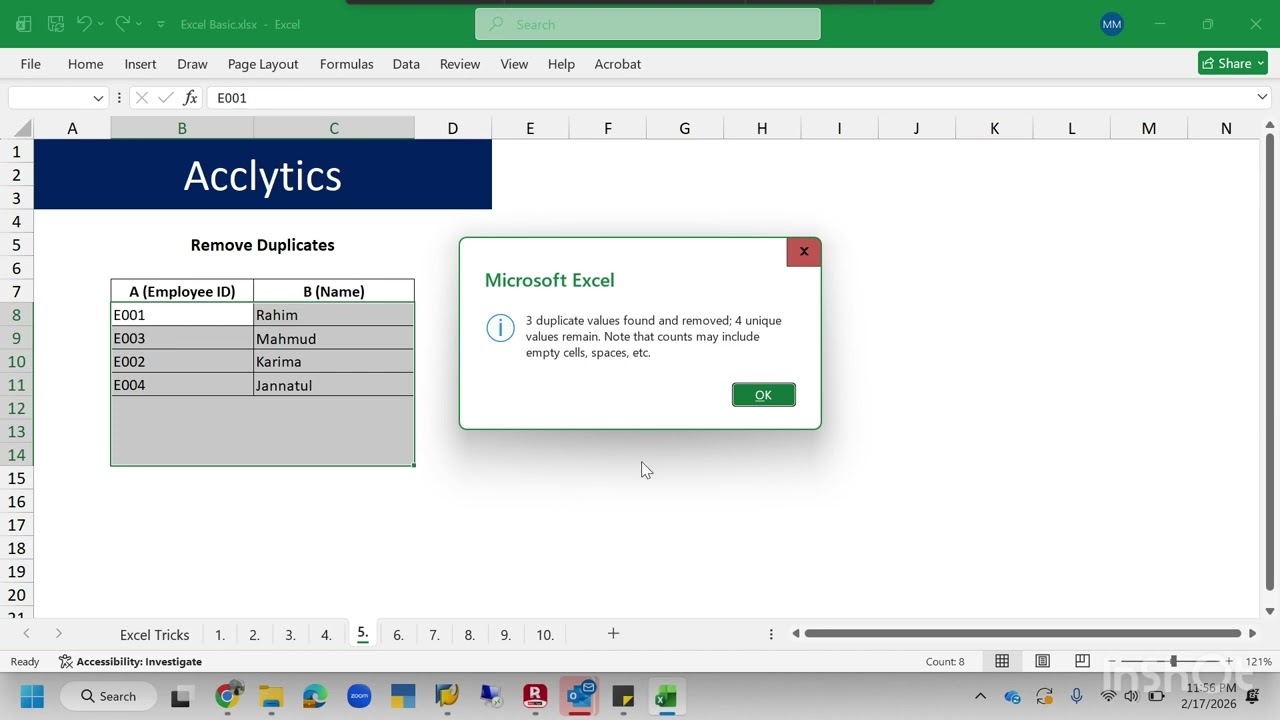Click previous sheet navigation arrow
The image size is (1280, 720).
[26, 634]
